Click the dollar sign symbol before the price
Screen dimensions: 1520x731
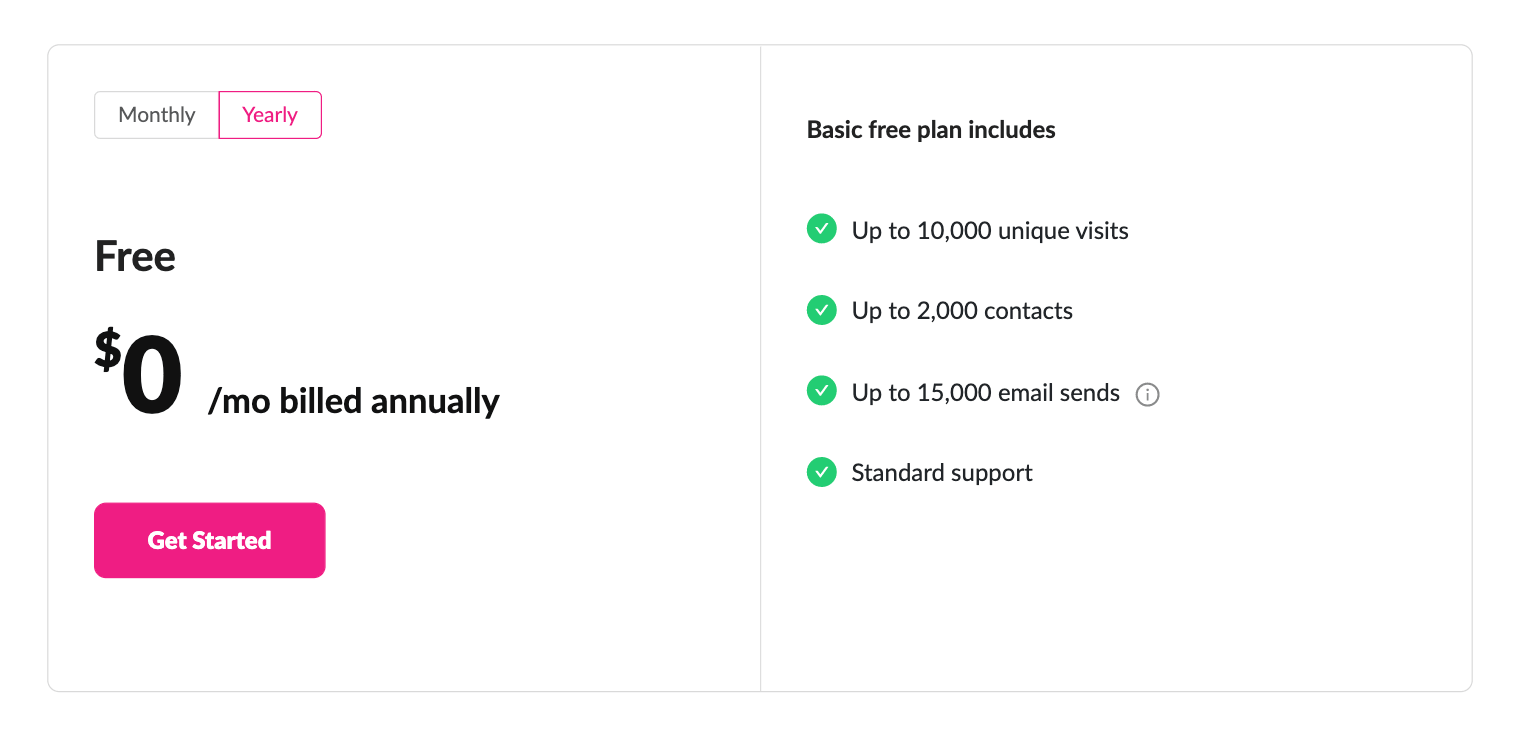(x=107, y=351)
